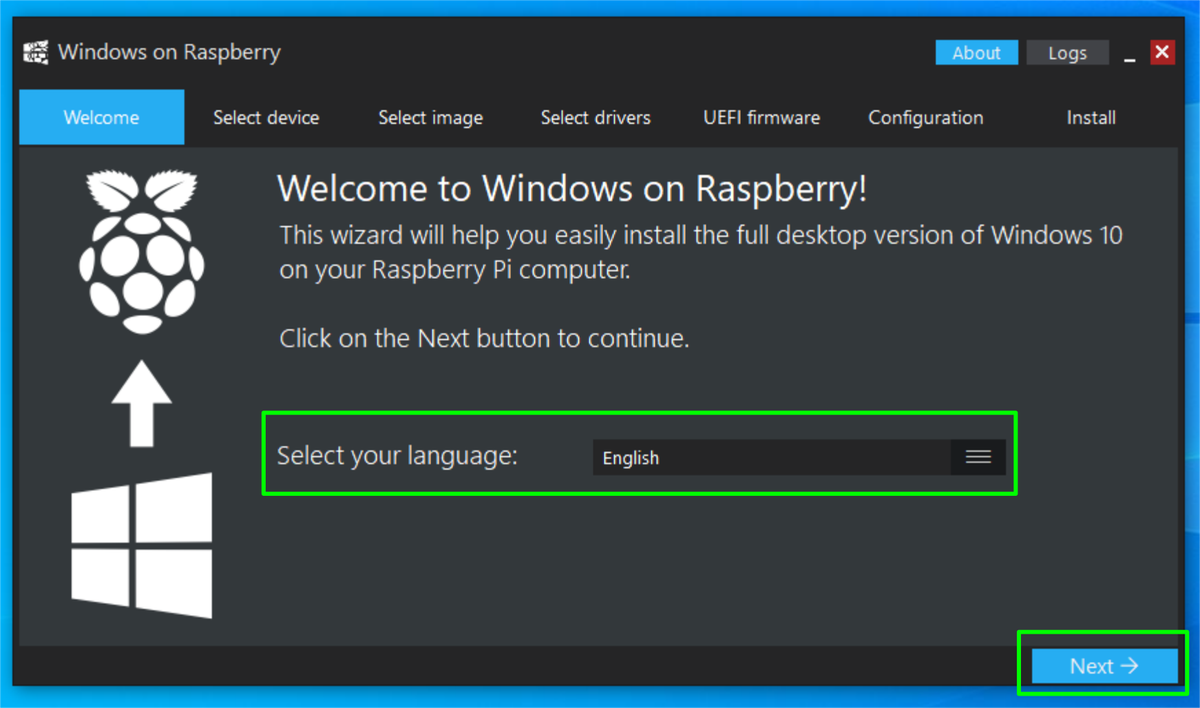Viewport: 1200px width, 708px height.
Task: Open the Install tab
Action: (1090, 117)
